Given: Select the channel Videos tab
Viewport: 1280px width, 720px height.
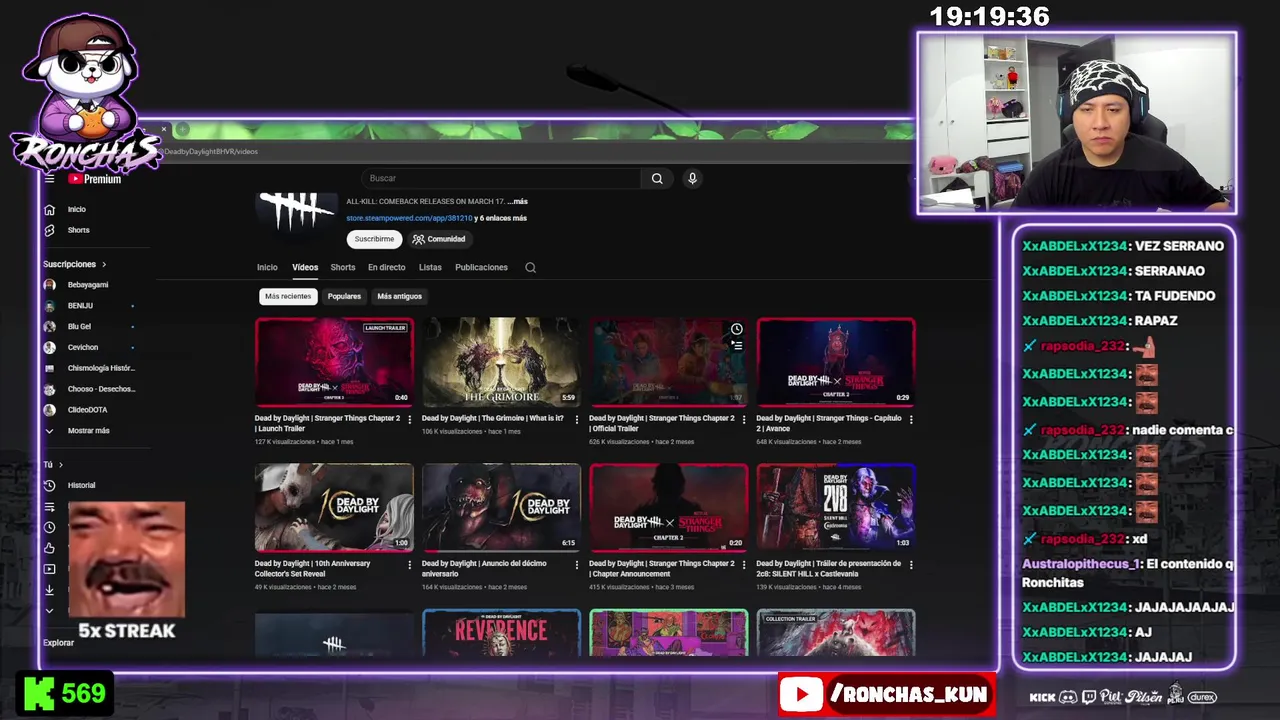Looking at the screenshot, I should [305, 267].
